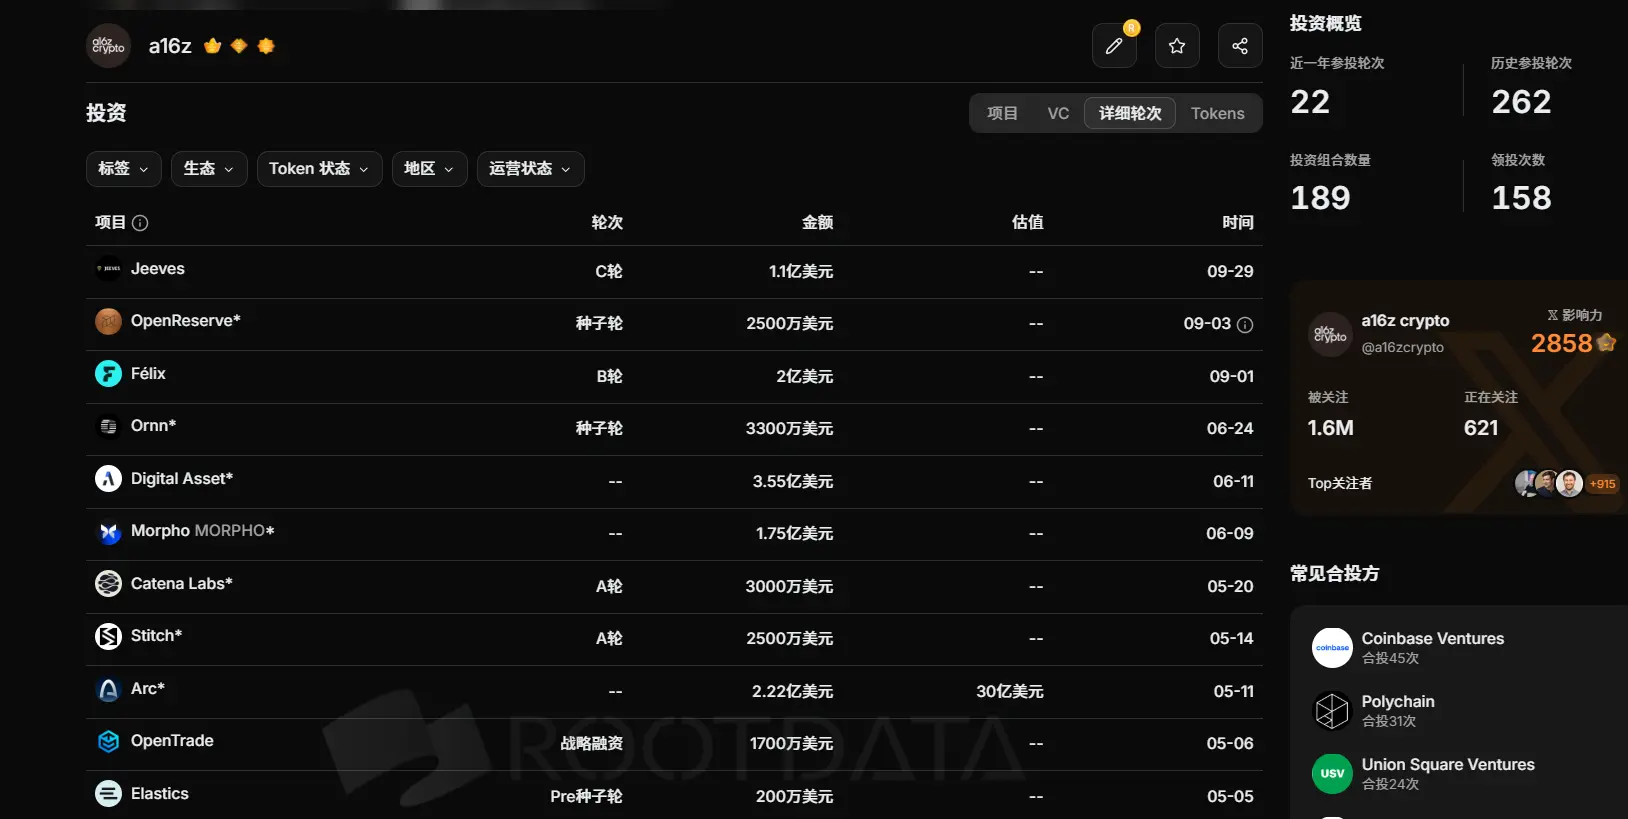Open the Polychain co-investor link
The height and width of the screenshot is (819, 1628).
[1398, 702]
